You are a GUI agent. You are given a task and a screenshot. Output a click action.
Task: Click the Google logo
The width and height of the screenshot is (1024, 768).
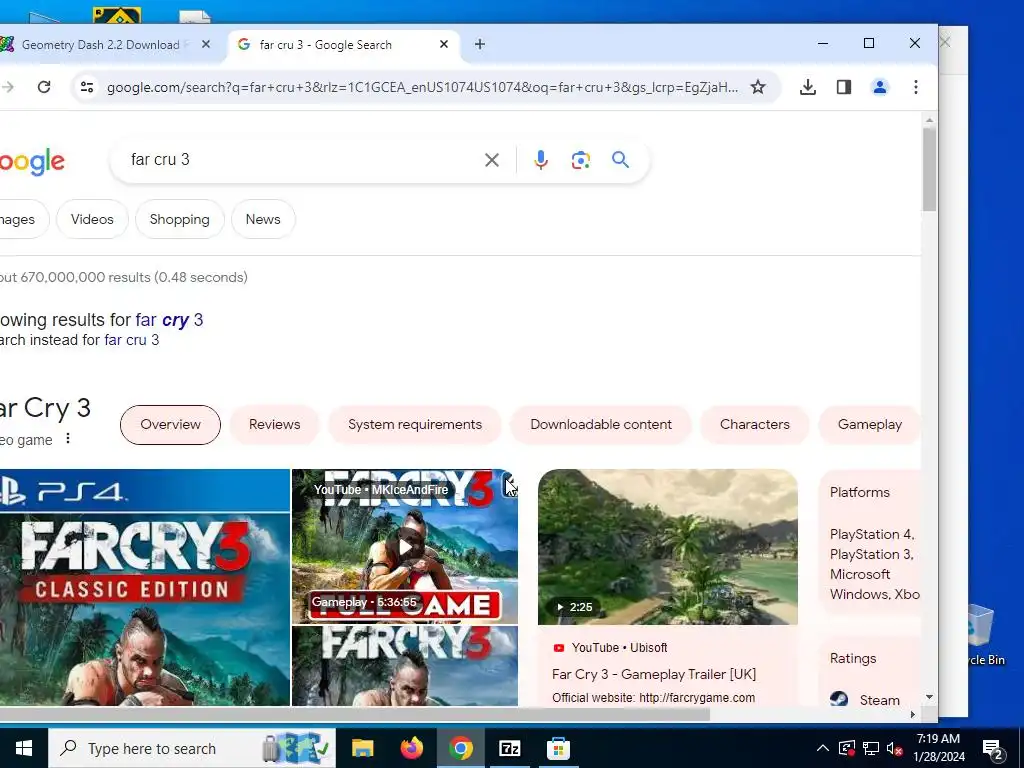click(x=33, y=162)
